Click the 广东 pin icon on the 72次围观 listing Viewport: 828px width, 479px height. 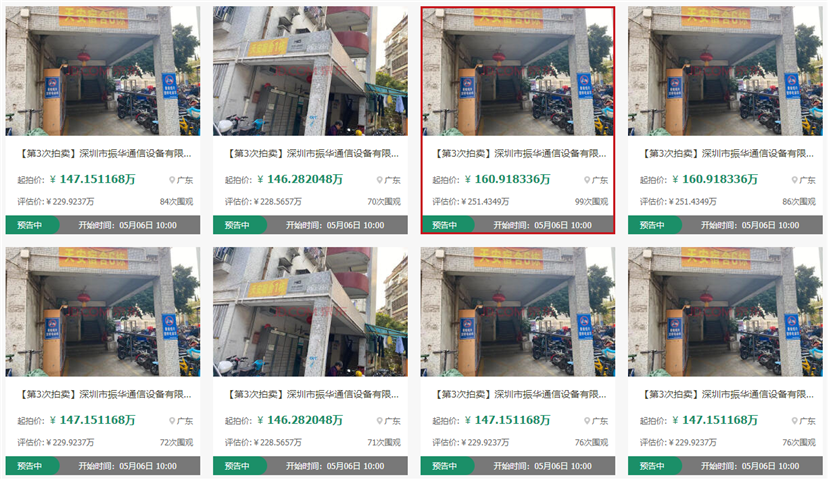pyautogui.click(x=172, y=421)
